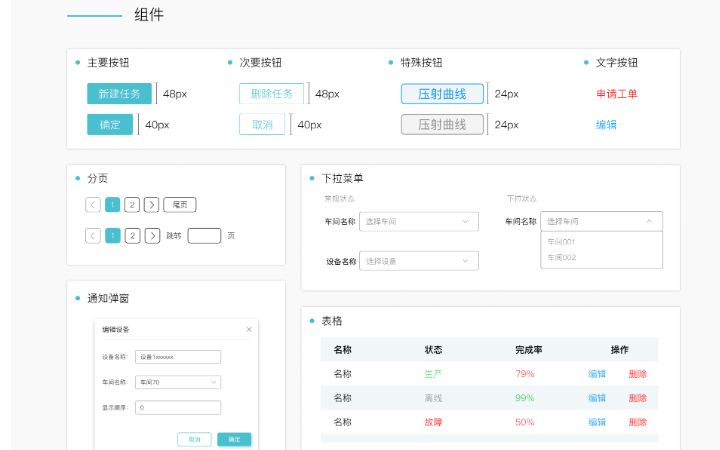The height and width of the screenshot is (450, 720).
Task: Click 删除 in the table row with 50%
Action: [x=637, y=422]
